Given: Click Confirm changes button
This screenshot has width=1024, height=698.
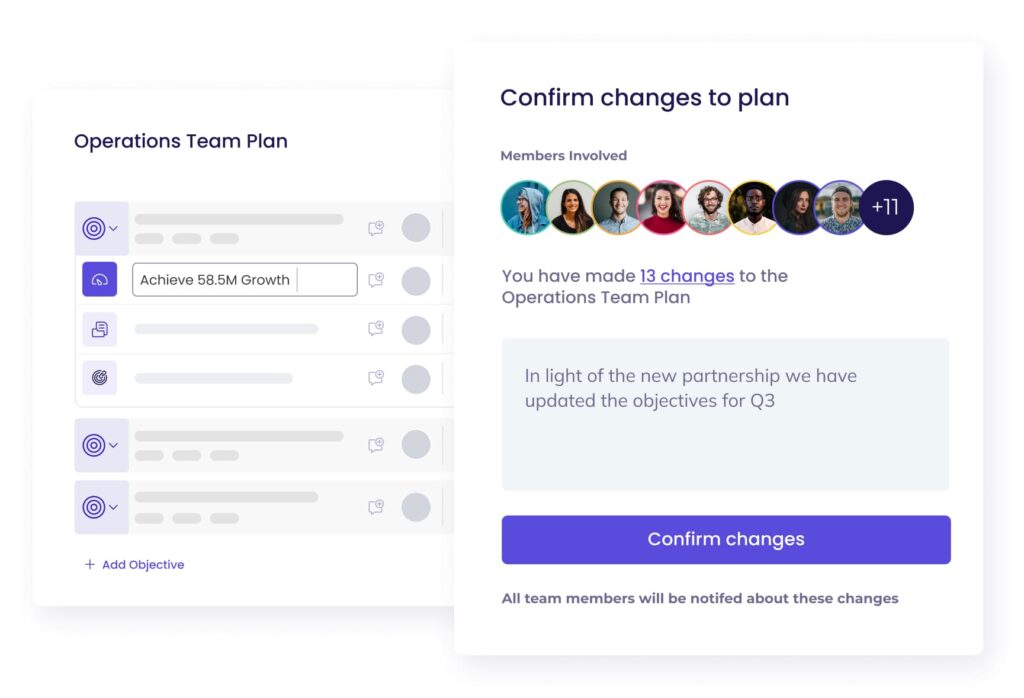Looking at the screenshot, I should pyautogui.click(x=726, y=539).
